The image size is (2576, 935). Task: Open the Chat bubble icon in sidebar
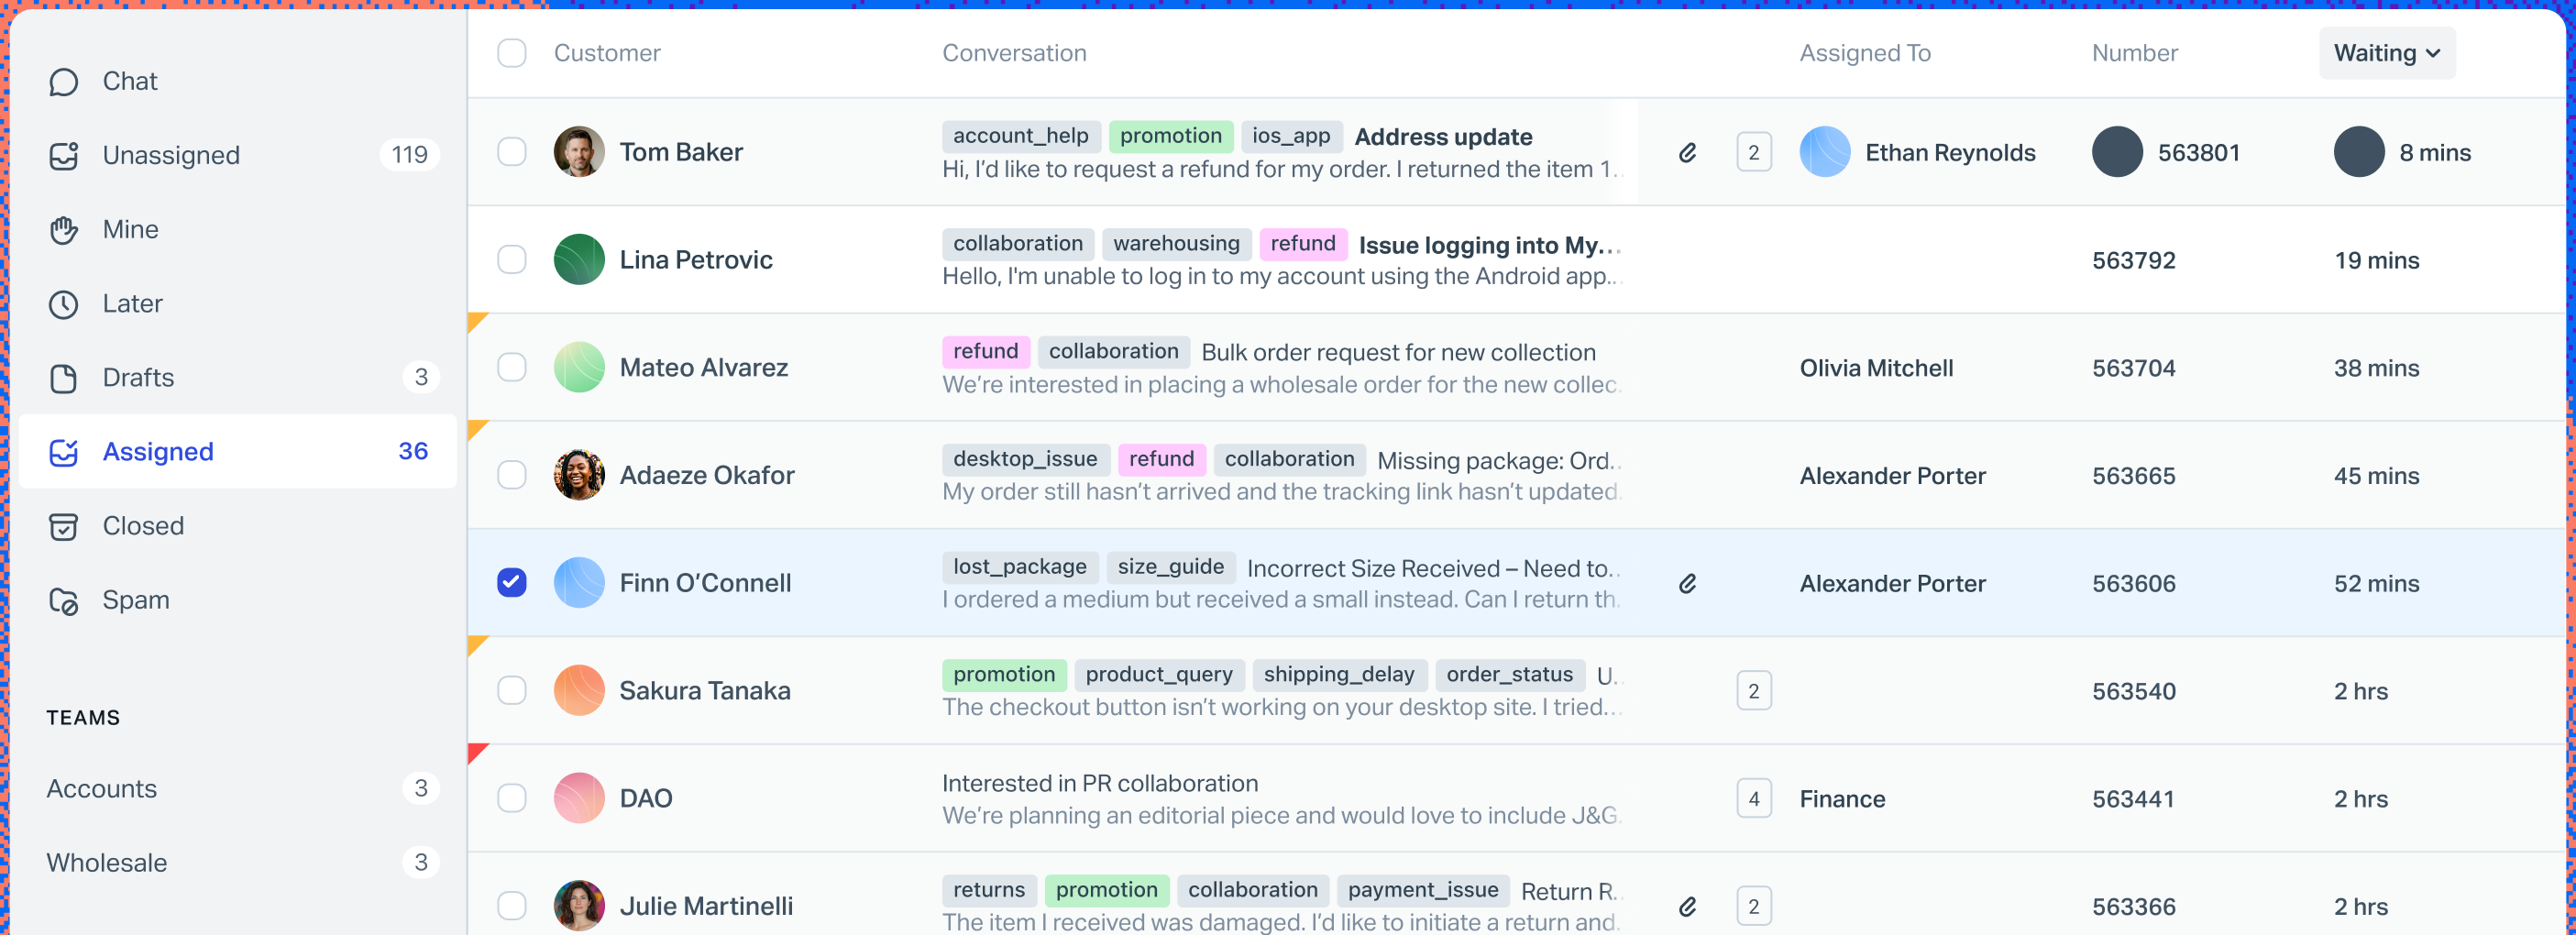click(x=64, y=82)
